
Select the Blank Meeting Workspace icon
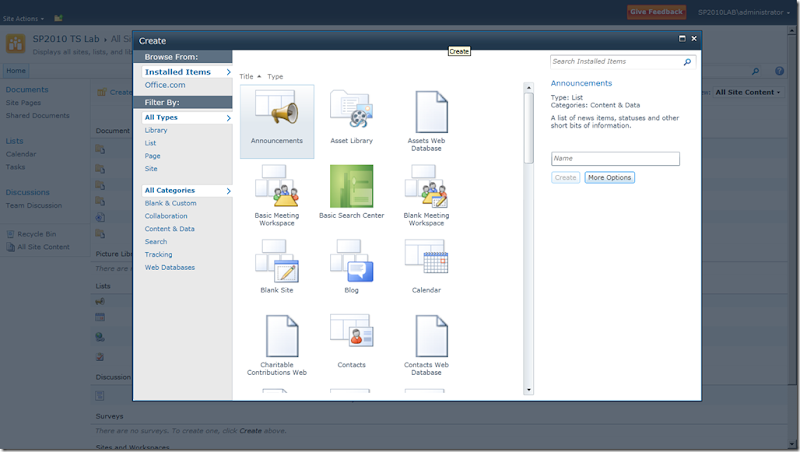point(427,186)
